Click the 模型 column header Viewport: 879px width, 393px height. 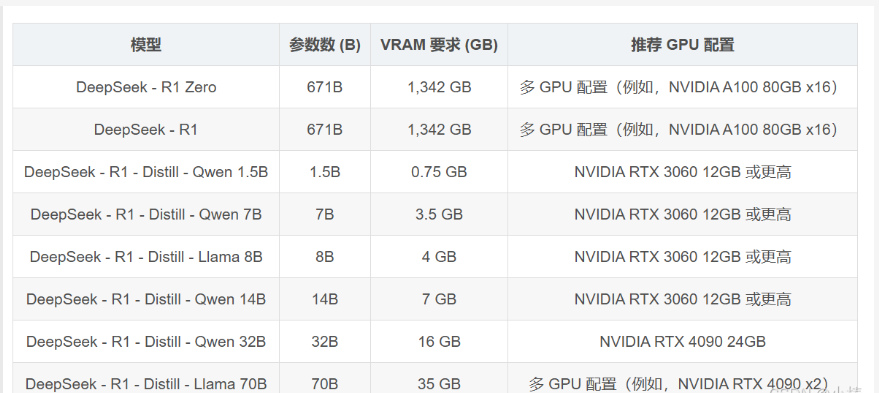pos(146,45)
